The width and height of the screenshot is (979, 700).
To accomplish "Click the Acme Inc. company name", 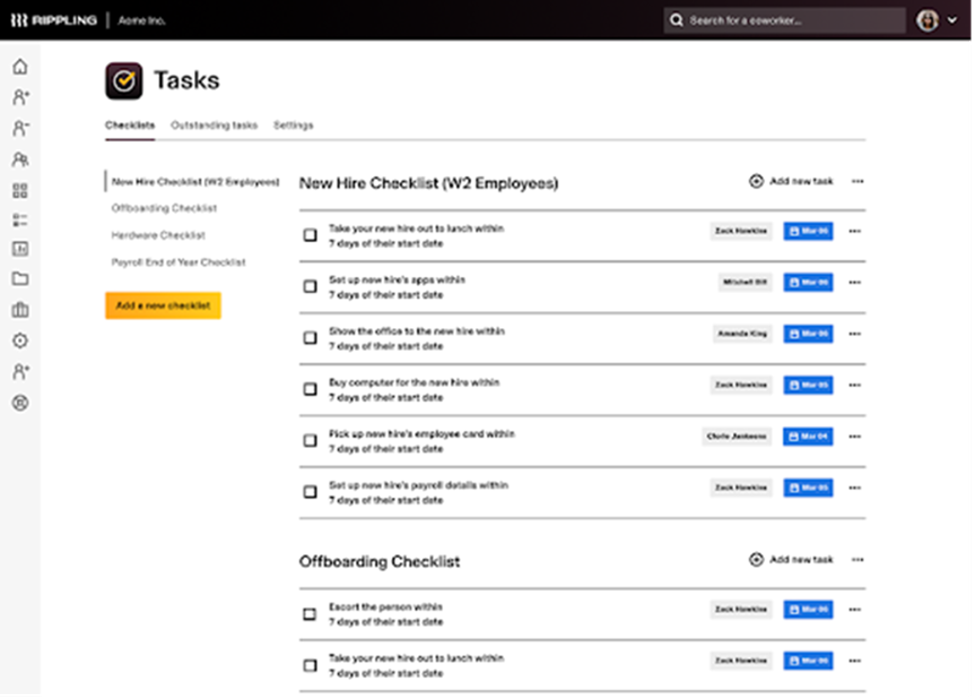I will click(142, 21).
